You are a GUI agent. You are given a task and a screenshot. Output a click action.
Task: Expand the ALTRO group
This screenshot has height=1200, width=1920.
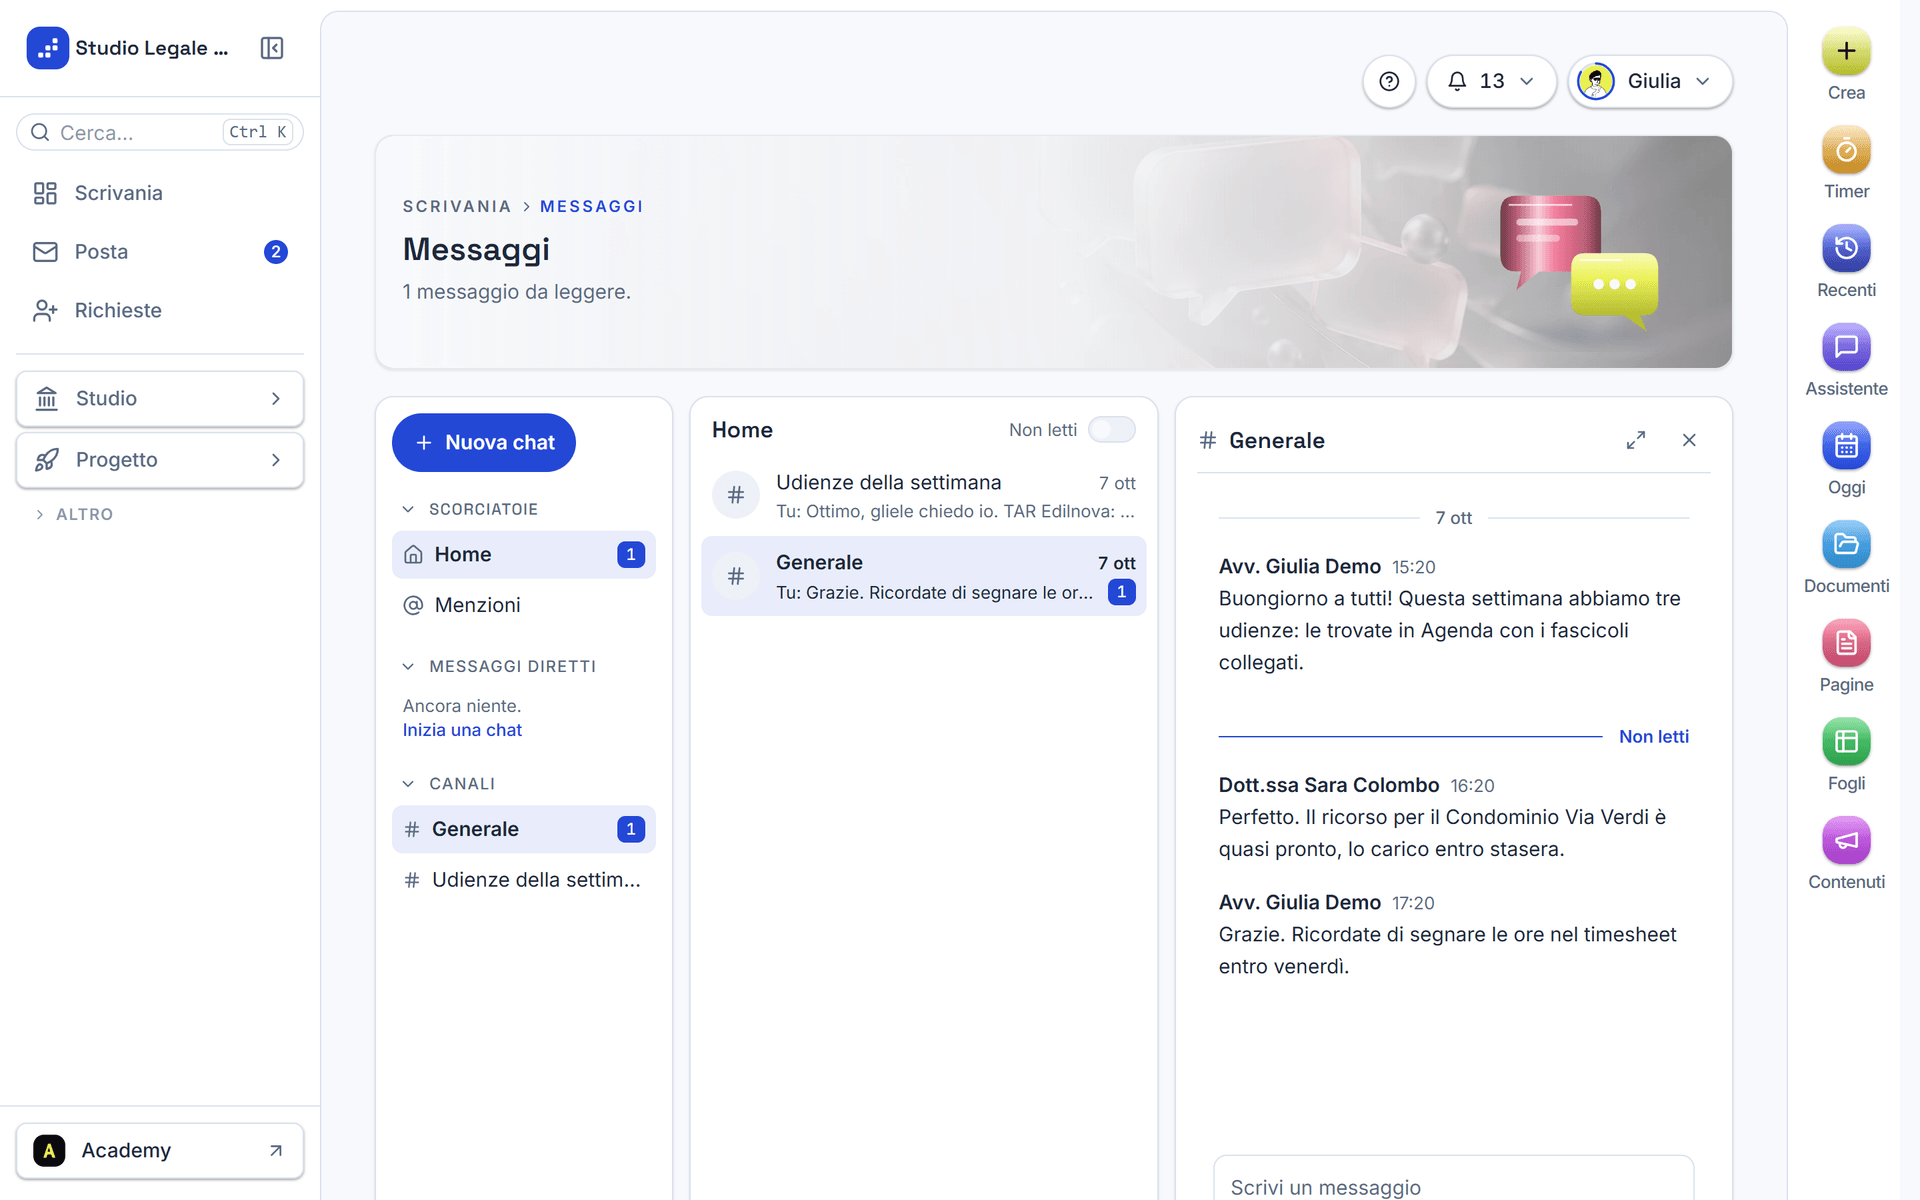(74, 514)
